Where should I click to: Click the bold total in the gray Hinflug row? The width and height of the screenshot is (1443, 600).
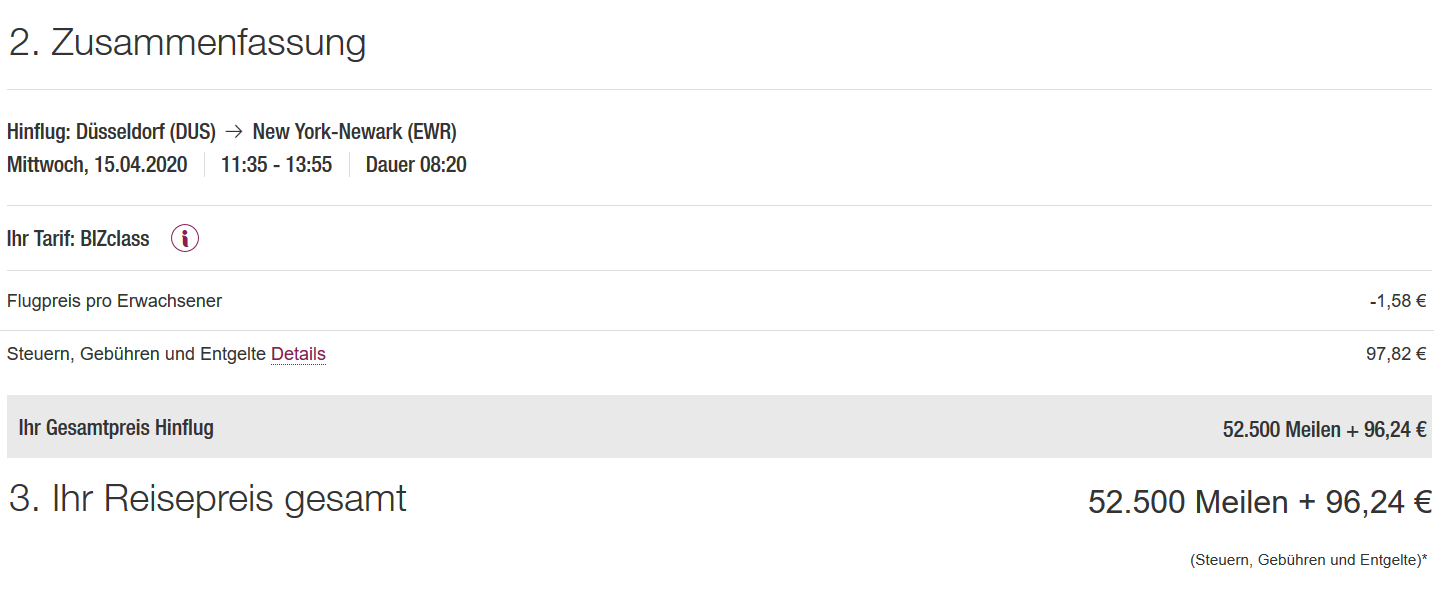pos(1324,429)
